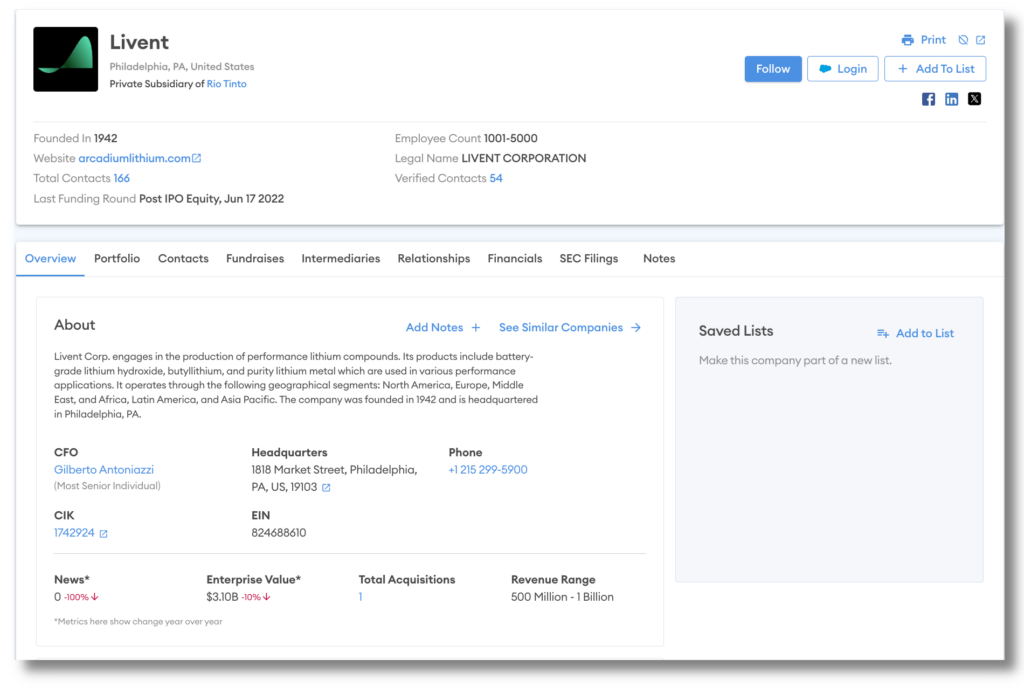
Task: Open profile in new window icon
Action: click(x=980, y=40)
